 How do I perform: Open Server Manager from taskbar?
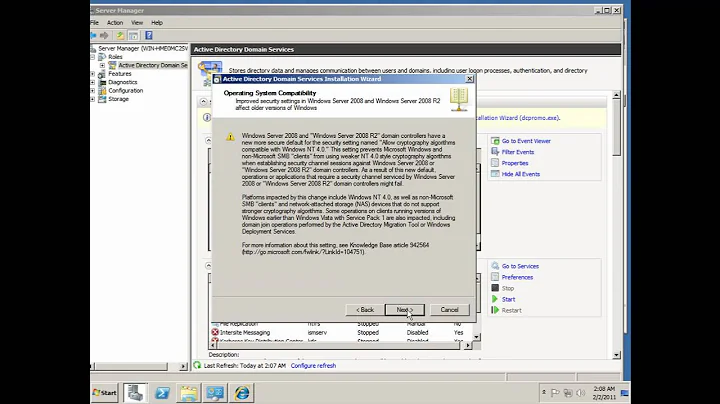tap(135, 393)
